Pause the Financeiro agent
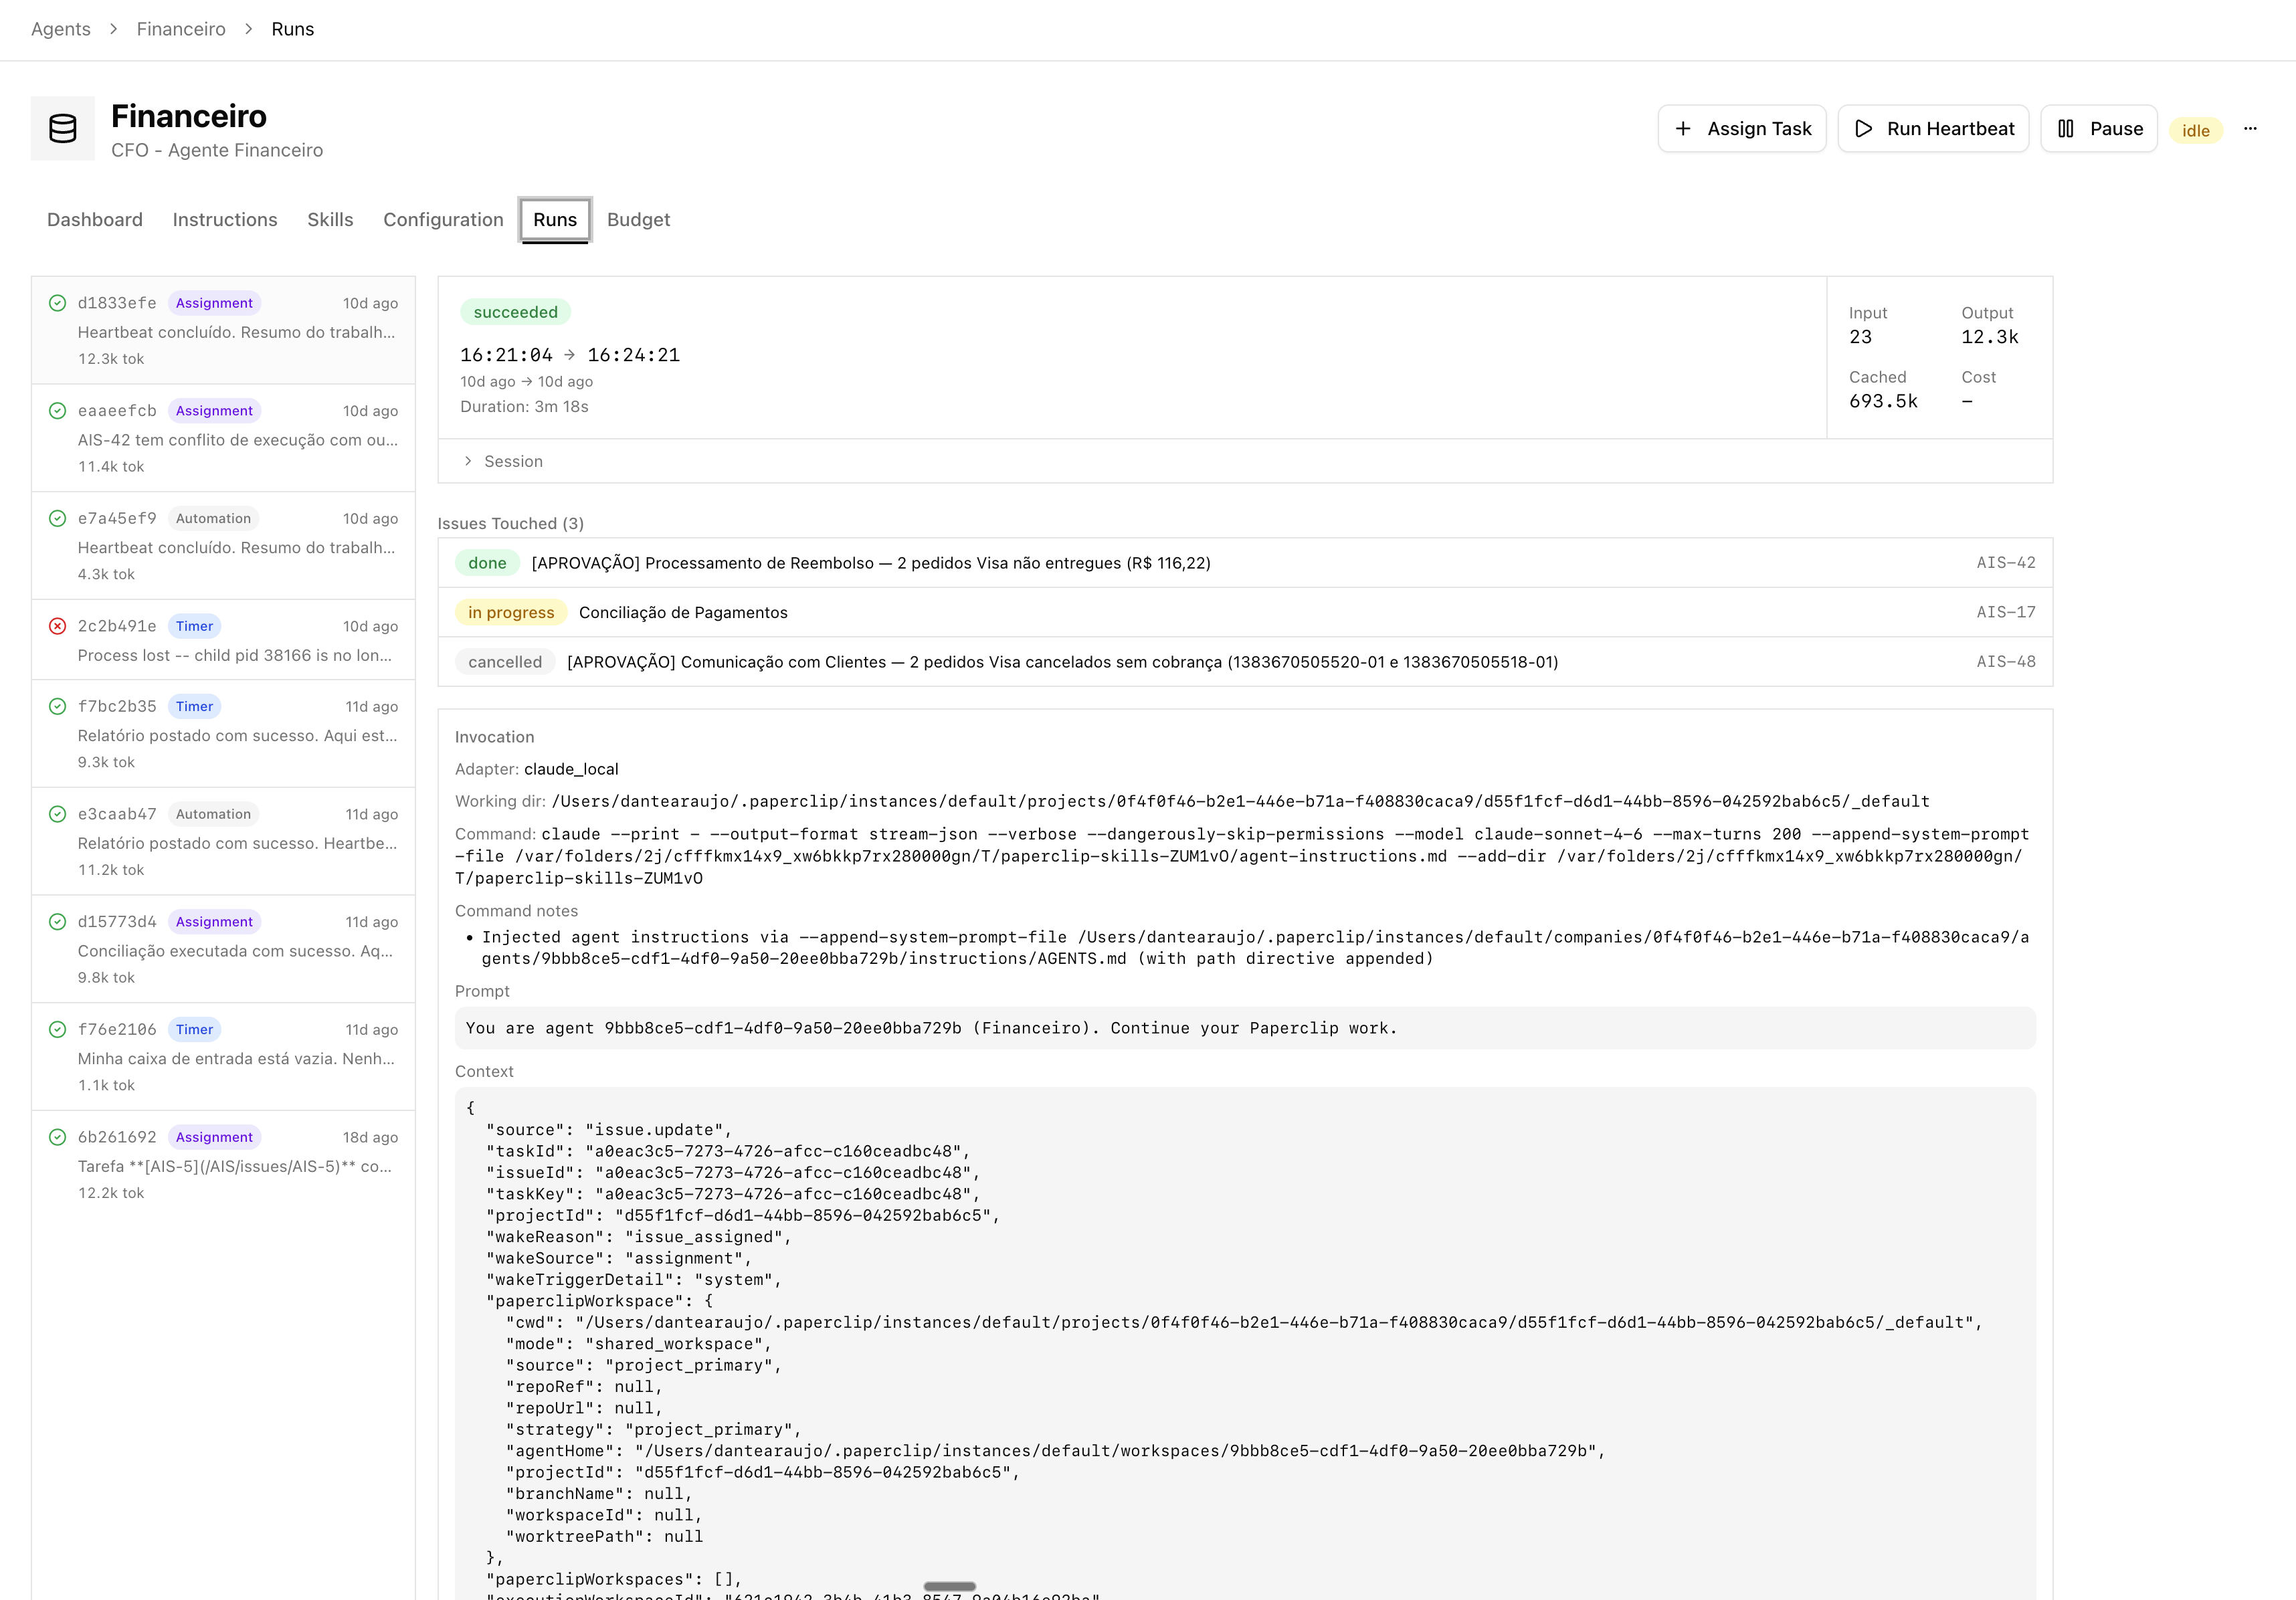The width and height of the screenshot is (2296, 1600). tap(2098, 128)
